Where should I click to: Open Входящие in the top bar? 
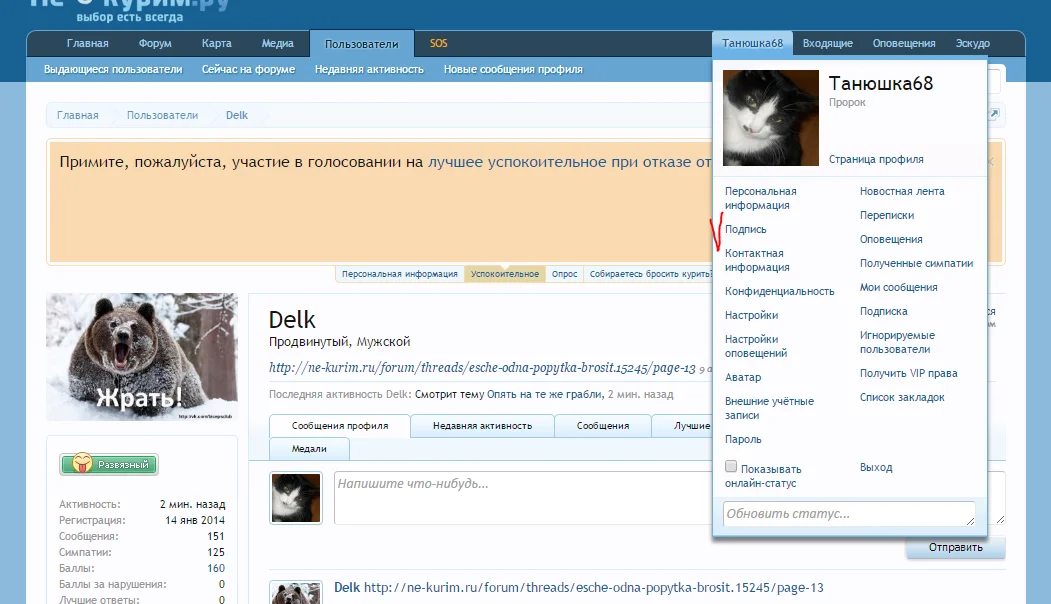828,44
